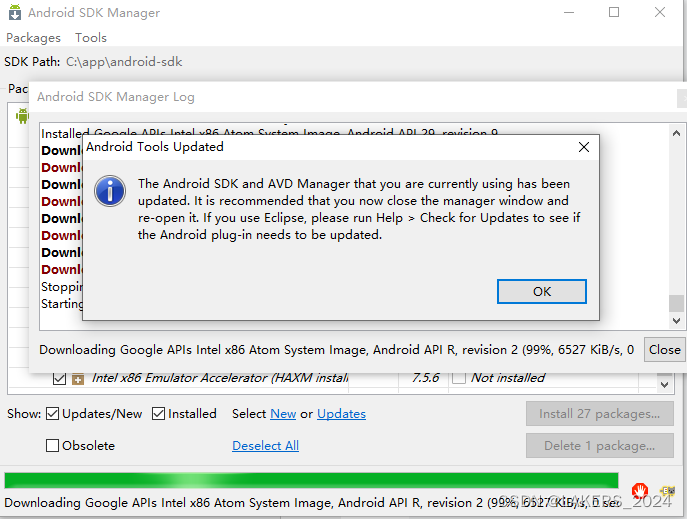Enable the Obsolete checkbox
This screenshot has width=687, height=519.
coord(52,445)
